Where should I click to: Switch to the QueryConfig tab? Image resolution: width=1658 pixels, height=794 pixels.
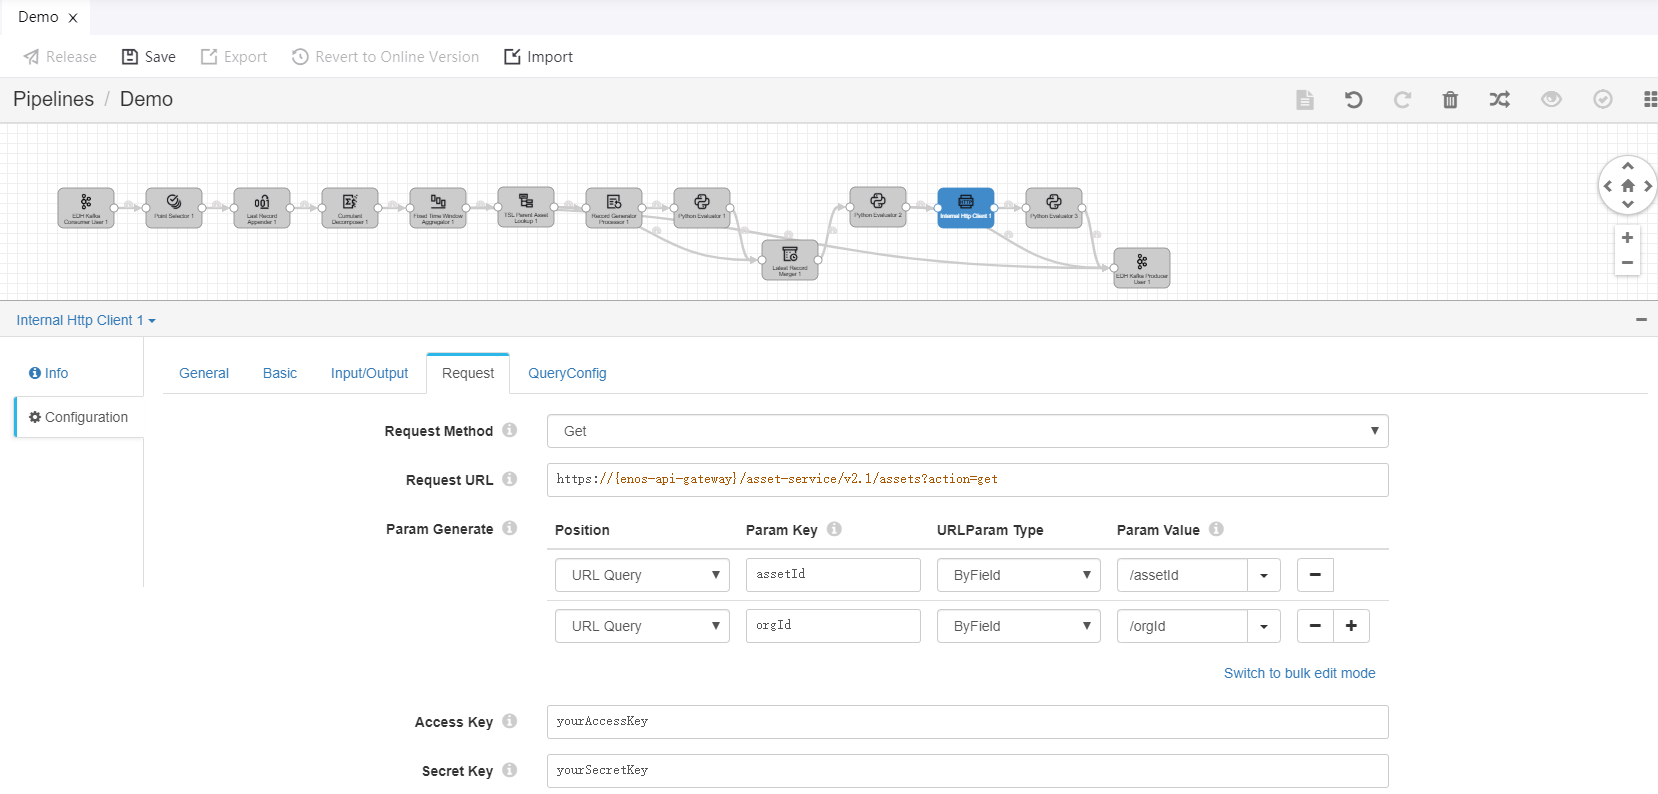pos(567,373)
